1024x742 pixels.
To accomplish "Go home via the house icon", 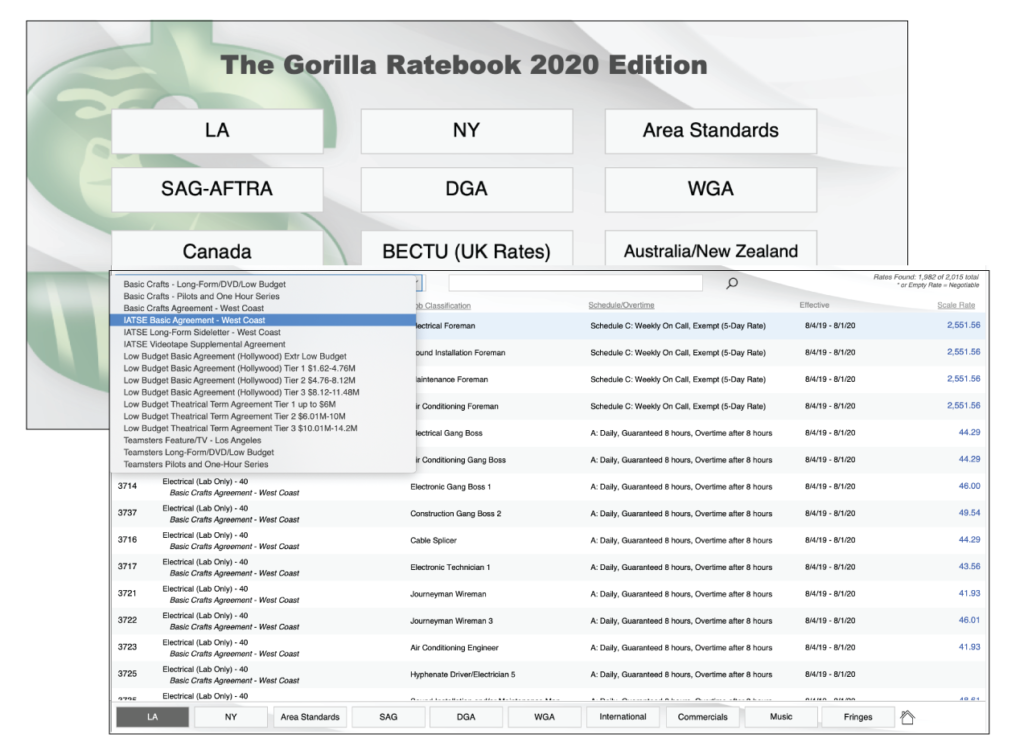I will tap(907, 717).
